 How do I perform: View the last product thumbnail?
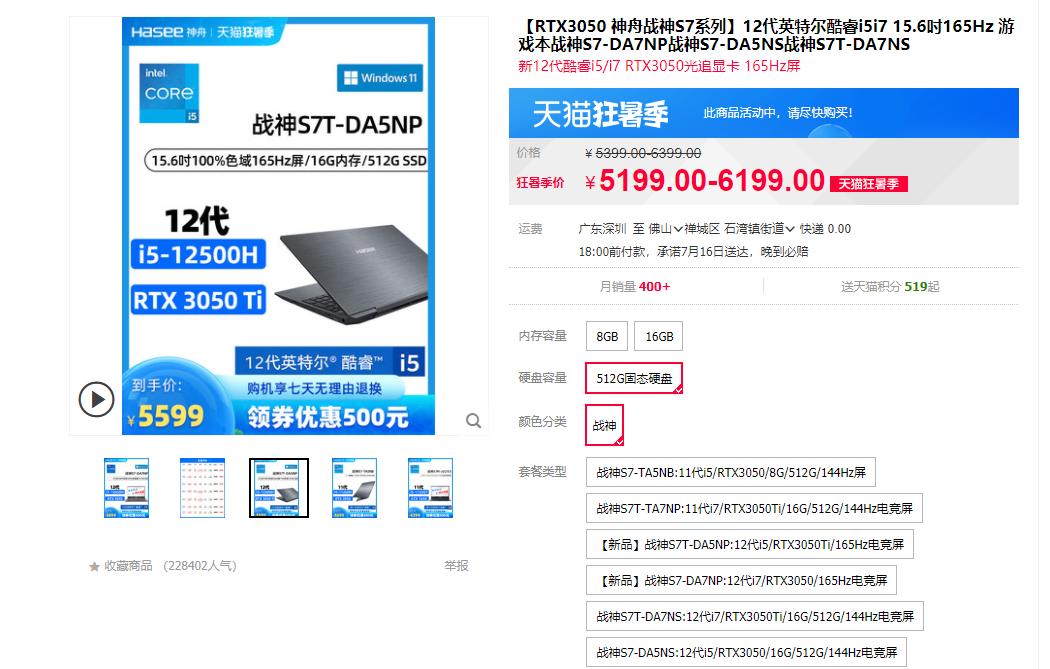[431, 488]
